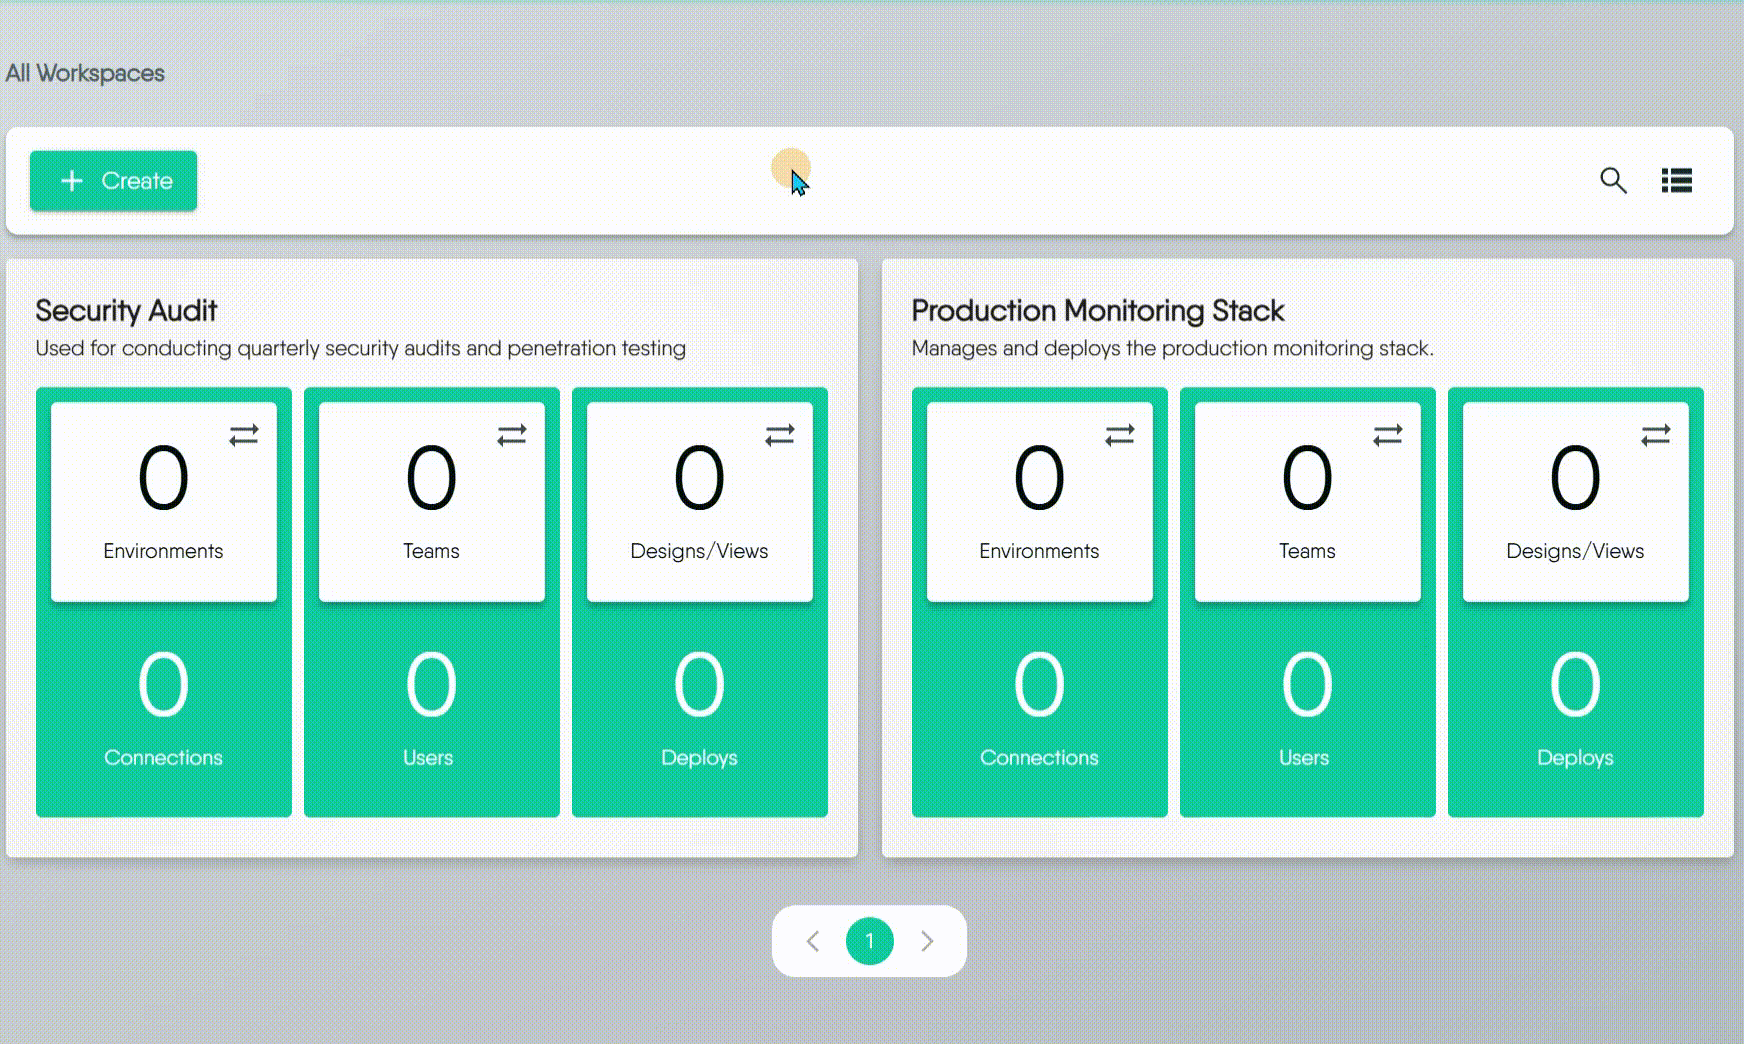Click transfer arrows on Security Audit Teams card
Viewport: 1744px width, 1044px height.
click(512, 435)
